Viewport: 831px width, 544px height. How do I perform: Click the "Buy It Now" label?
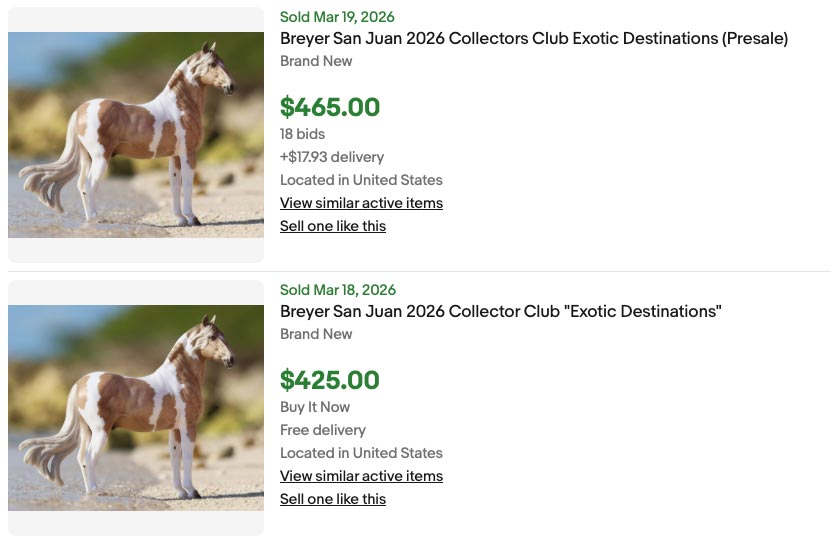pos(315,407)
